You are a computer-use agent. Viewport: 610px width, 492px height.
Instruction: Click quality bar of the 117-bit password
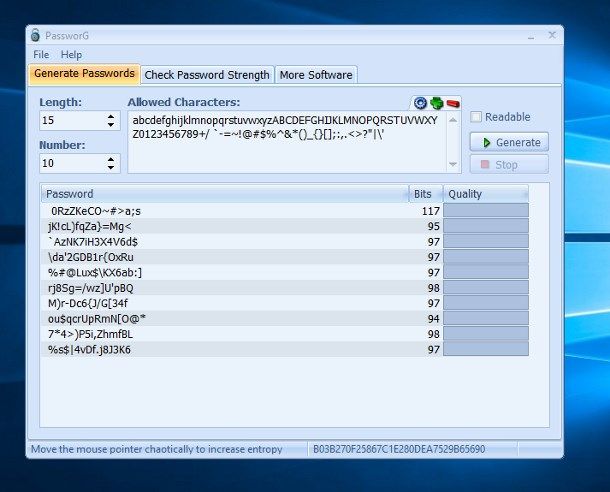click(486, 210)
